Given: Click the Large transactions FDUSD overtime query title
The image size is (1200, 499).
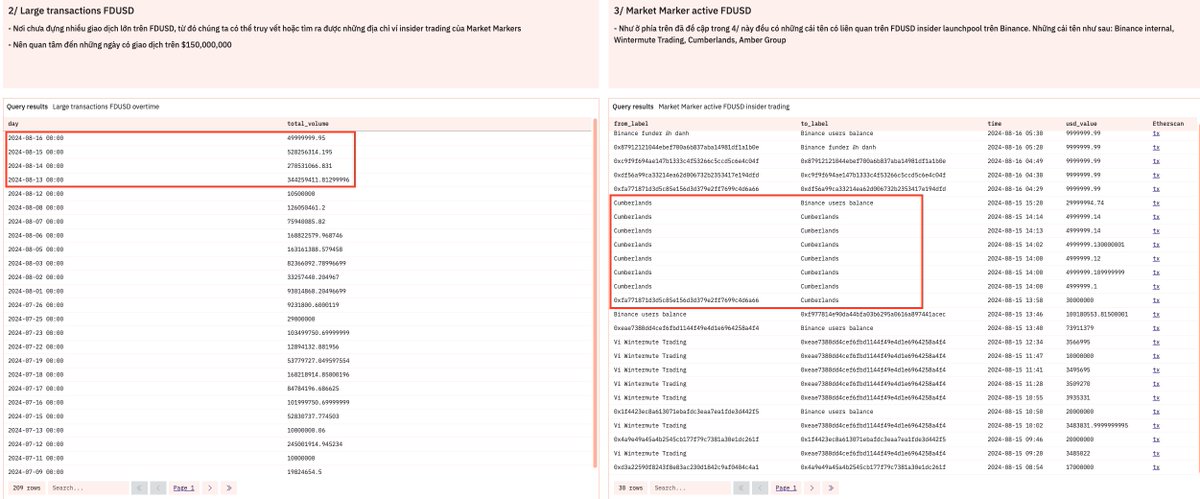Looking at the screenshot, I should 106,106.
